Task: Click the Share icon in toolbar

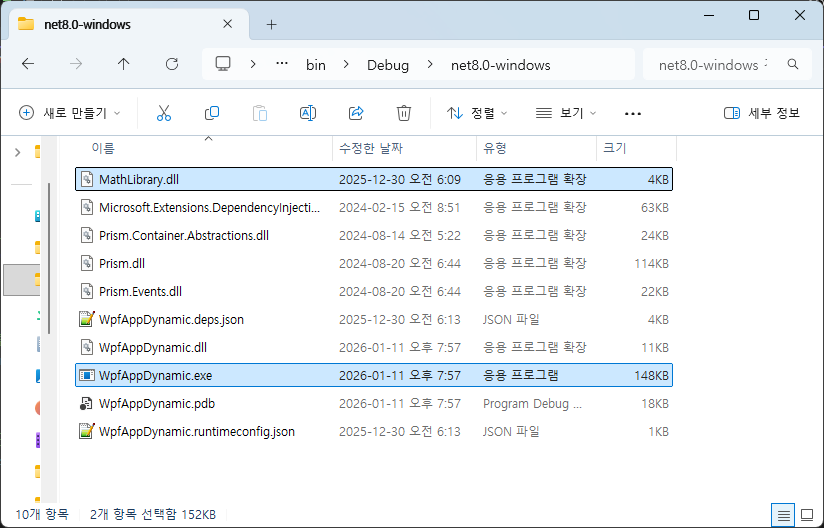Action: (x=356, y=113)
